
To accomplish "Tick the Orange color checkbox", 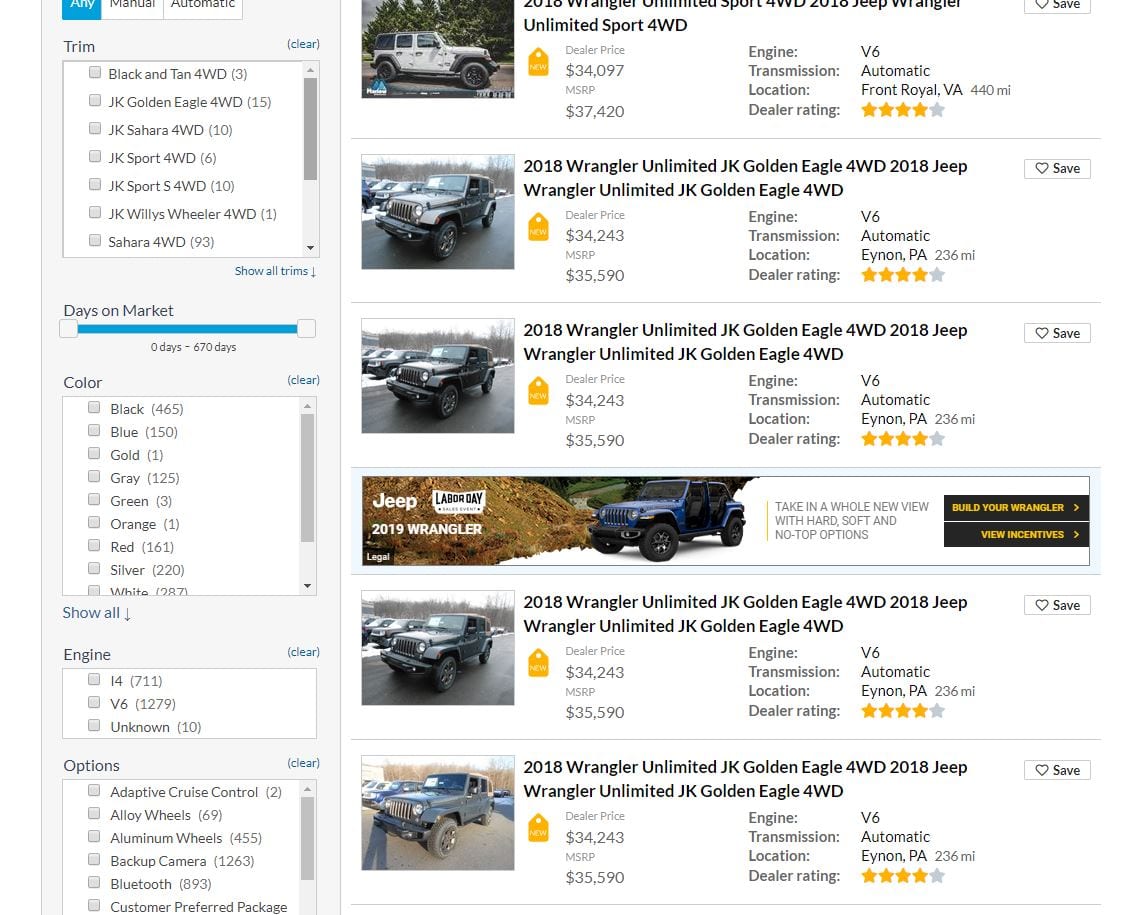I will [94, 522].
